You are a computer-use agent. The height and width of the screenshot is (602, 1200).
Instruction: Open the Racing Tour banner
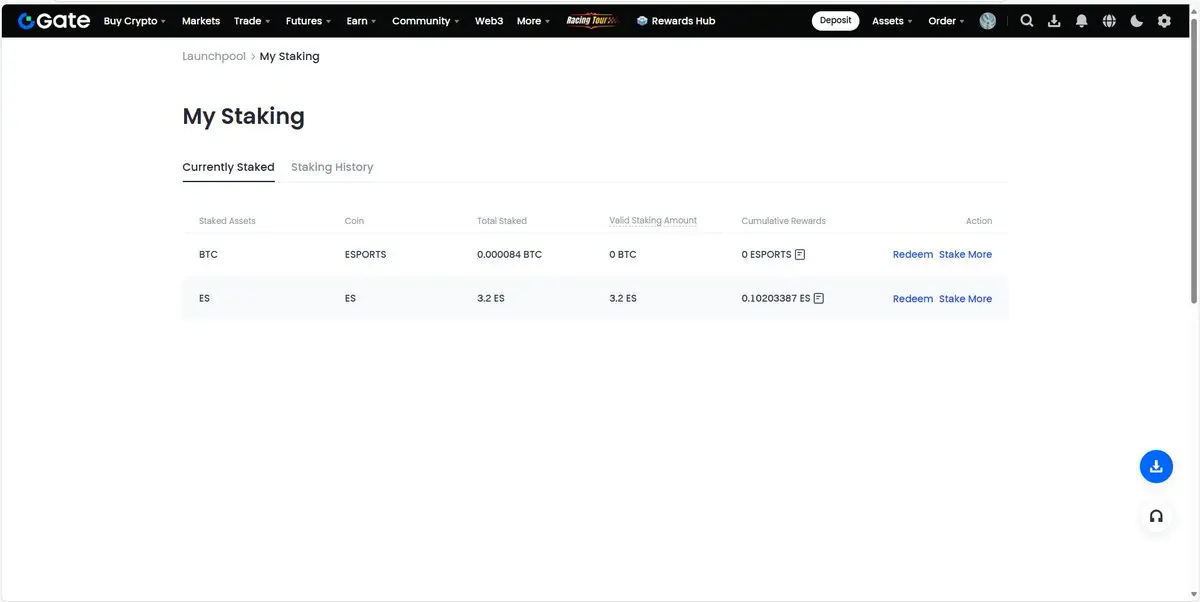tap(592, 20)
